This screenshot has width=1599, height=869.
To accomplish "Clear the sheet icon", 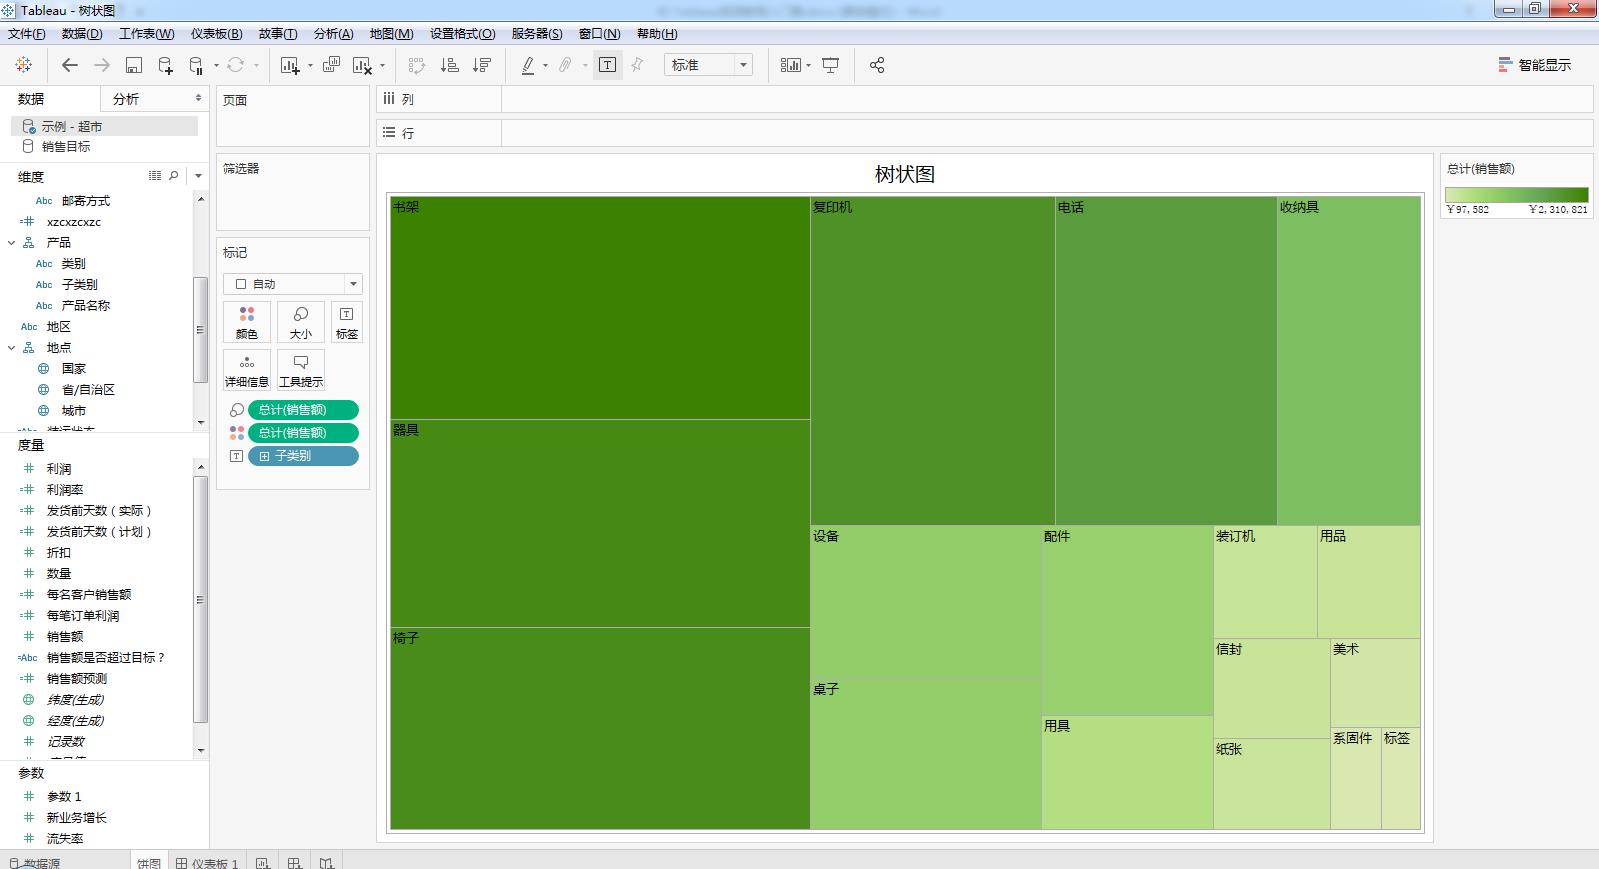I will 362,65.
